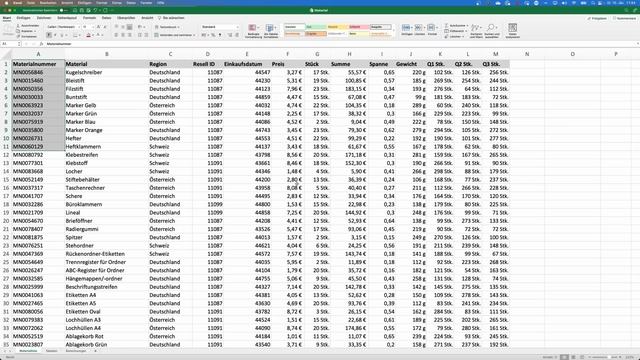
Task: Click the Apple menu icon
Action: tap(6, 2)
